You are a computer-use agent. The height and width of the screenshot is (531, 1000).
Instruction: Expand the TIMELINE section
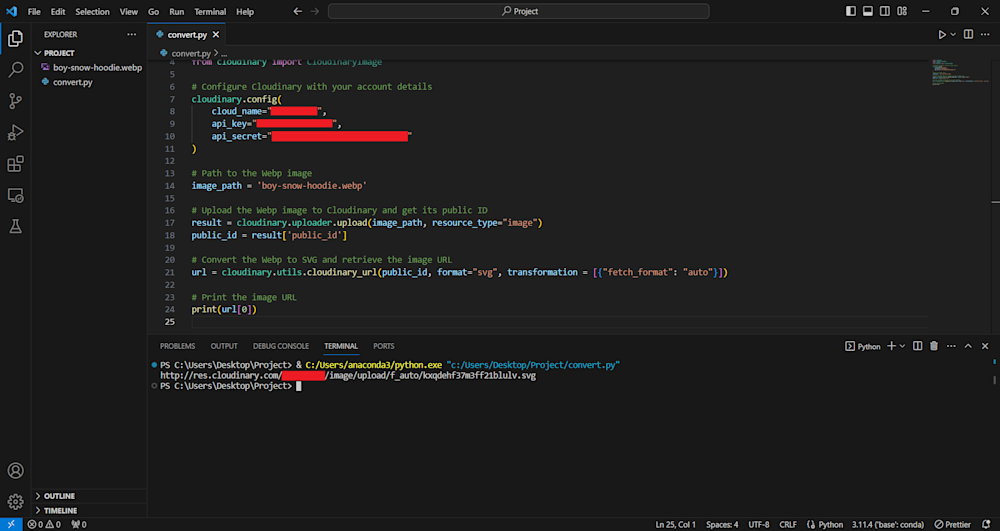tap(60, 510)
